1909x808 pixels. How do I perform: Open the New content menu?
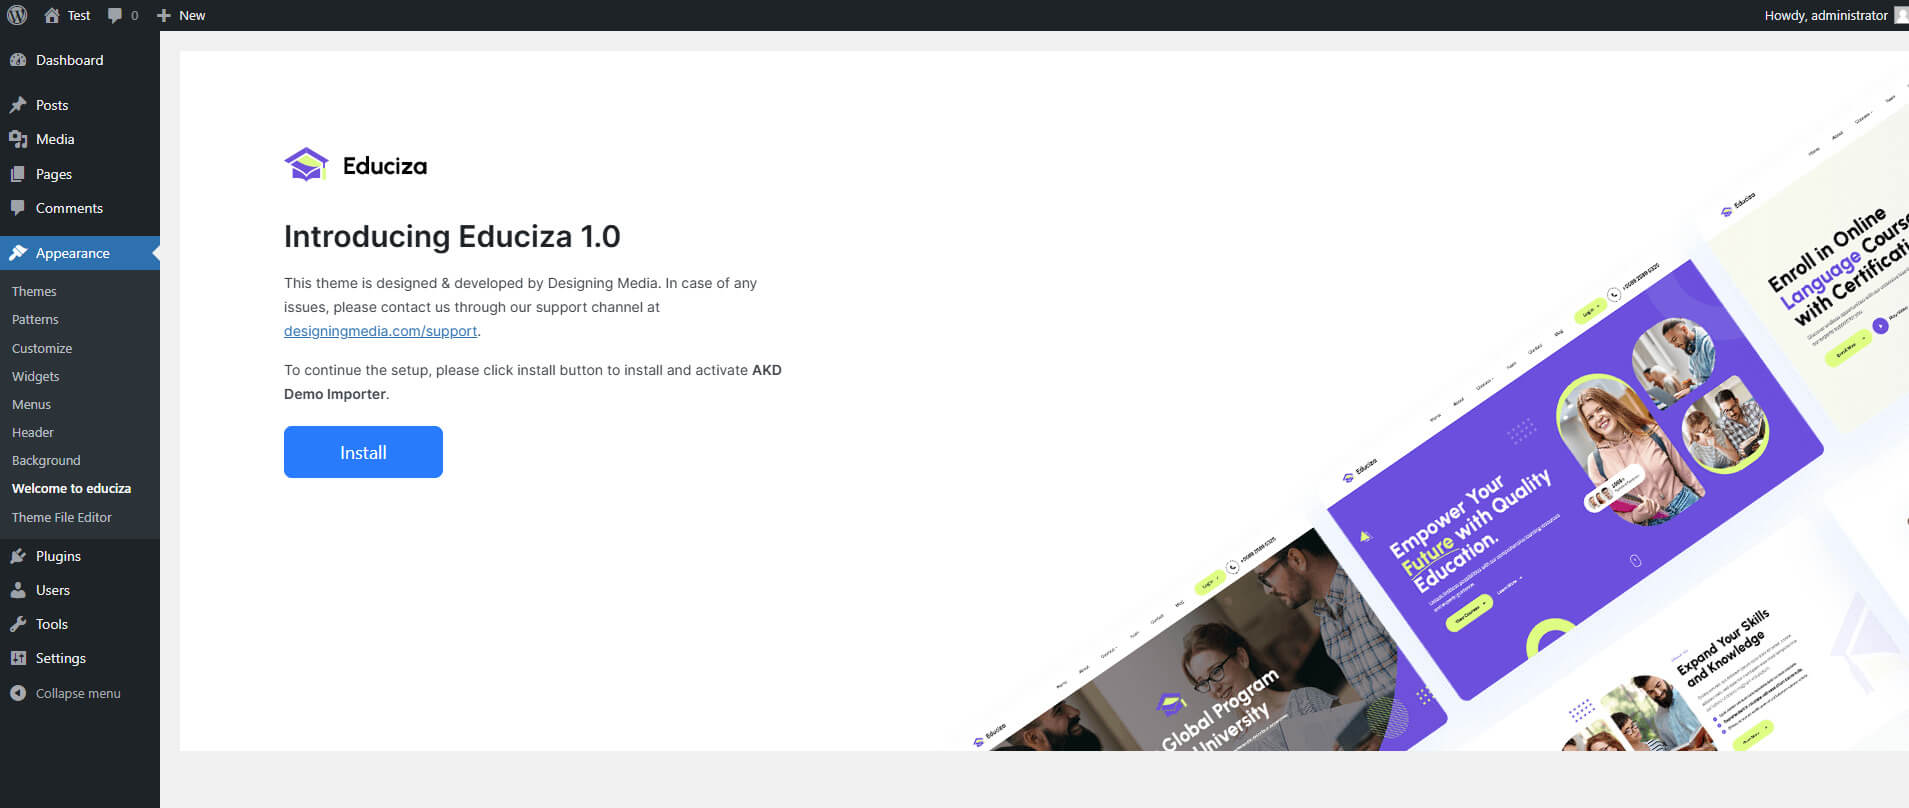tap(192, 15)
